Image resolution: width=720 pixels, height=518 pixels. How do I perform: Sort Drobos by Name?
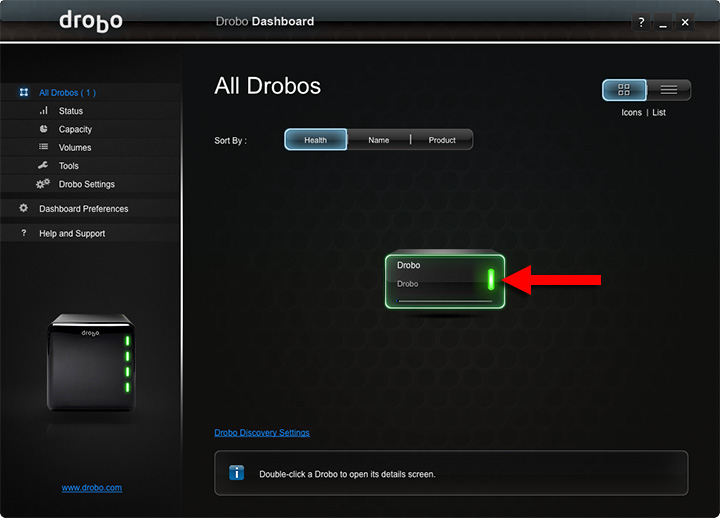(379, 140)
